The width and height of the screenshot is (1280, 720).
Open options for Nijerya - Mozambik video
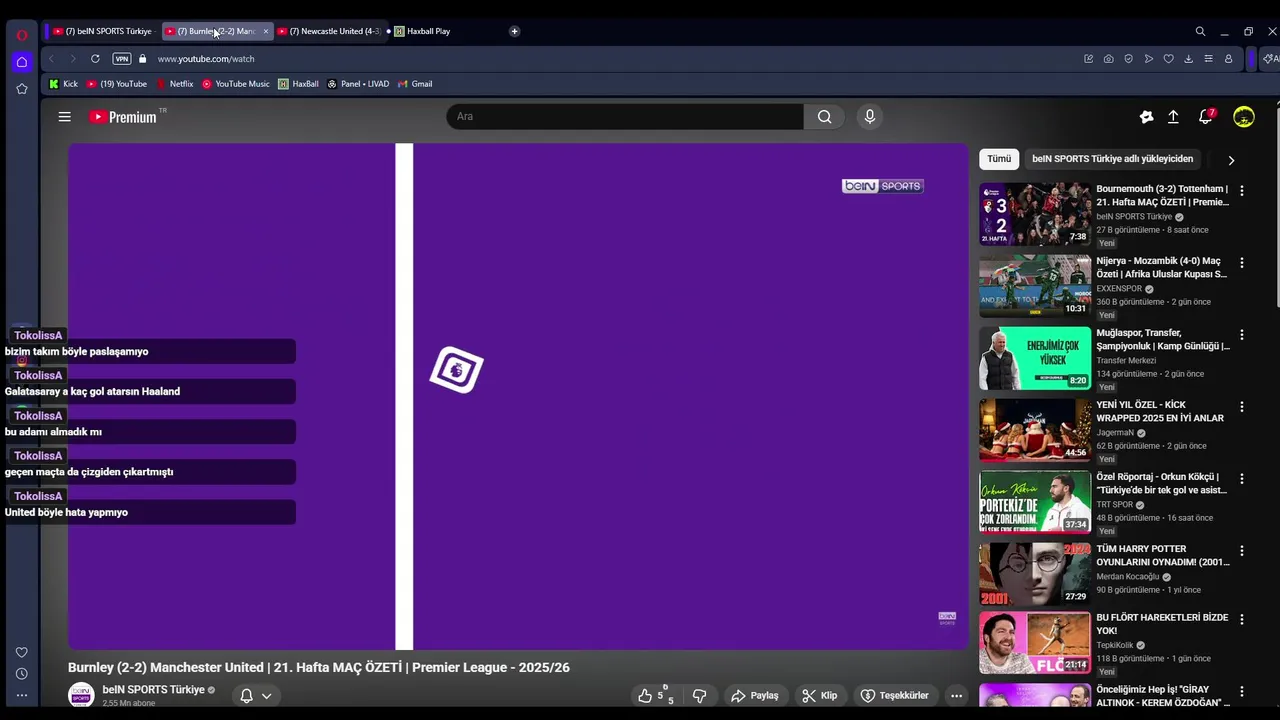pyautogui.click(x=1242, y=263)
